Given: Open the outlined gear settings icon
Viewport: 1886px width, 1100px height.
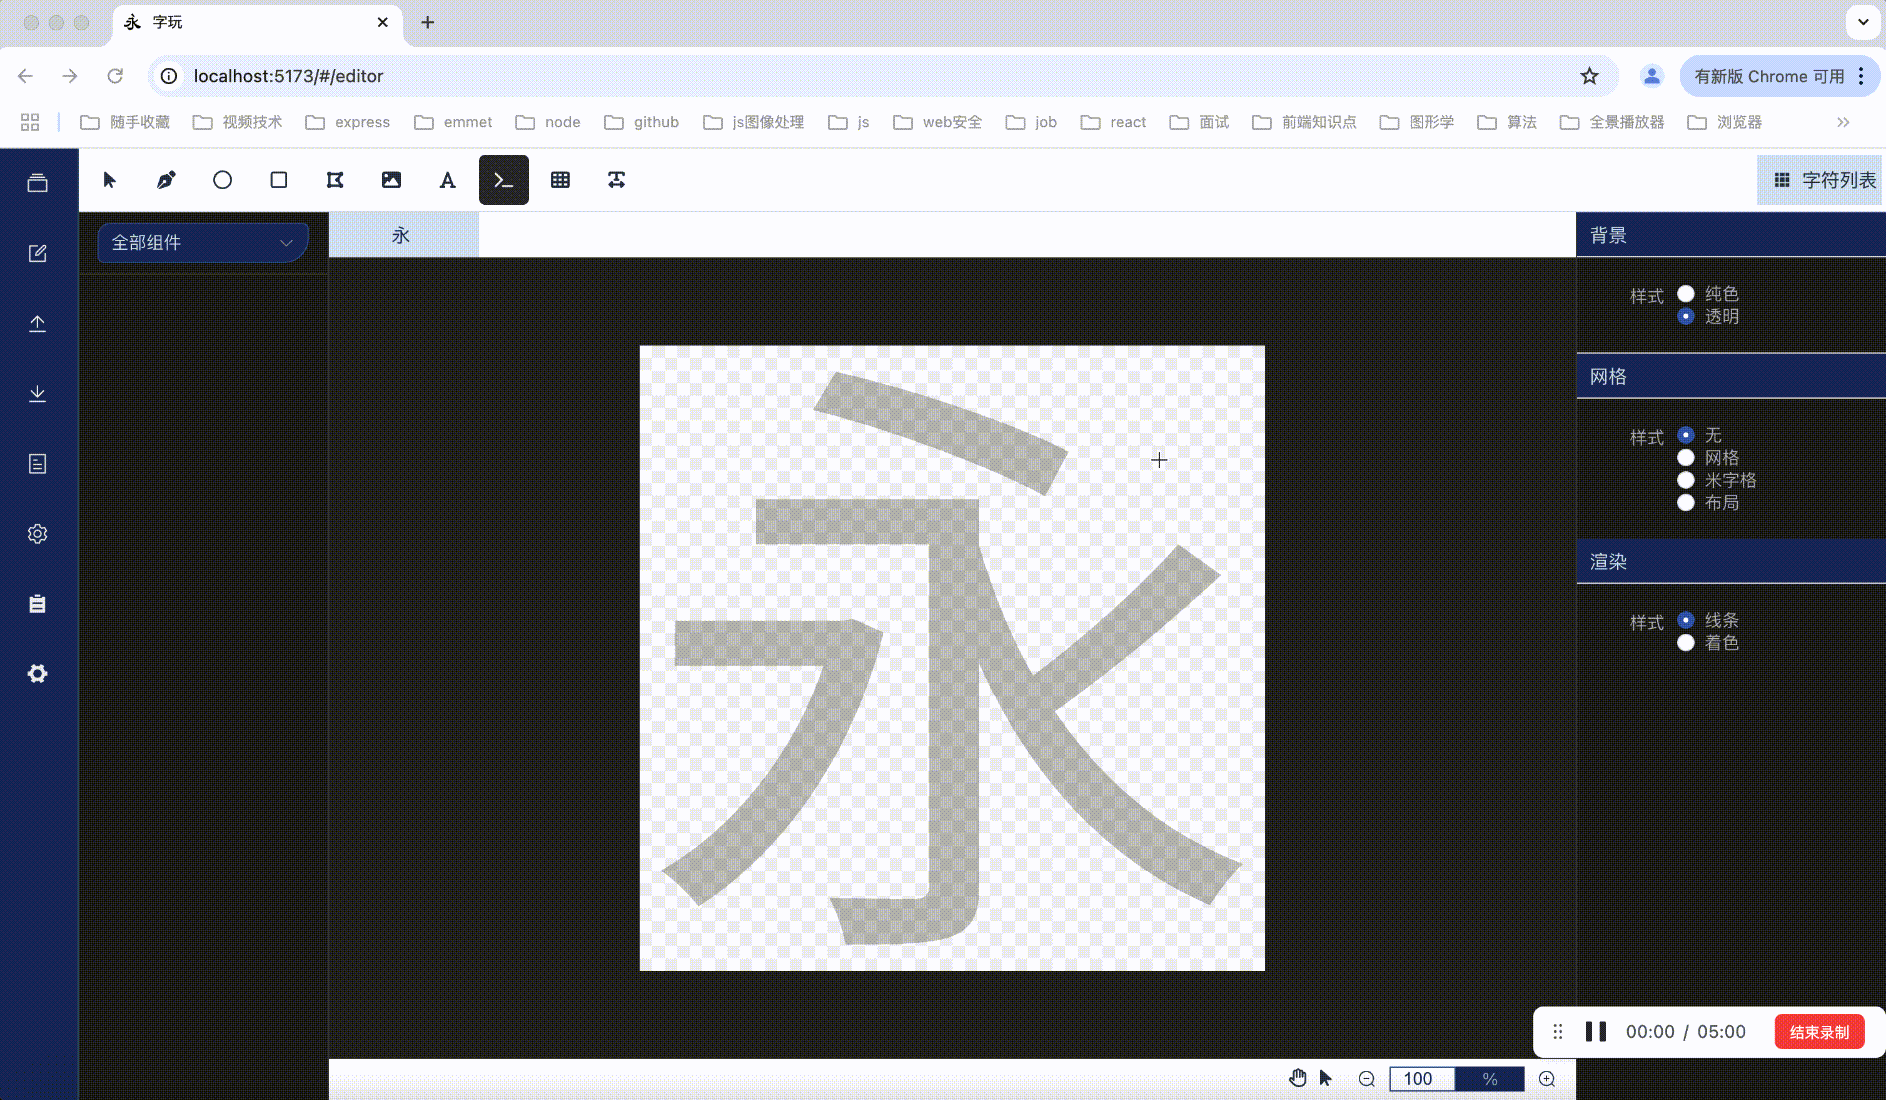Looking at the screenshot, I should tap(38, 533).
